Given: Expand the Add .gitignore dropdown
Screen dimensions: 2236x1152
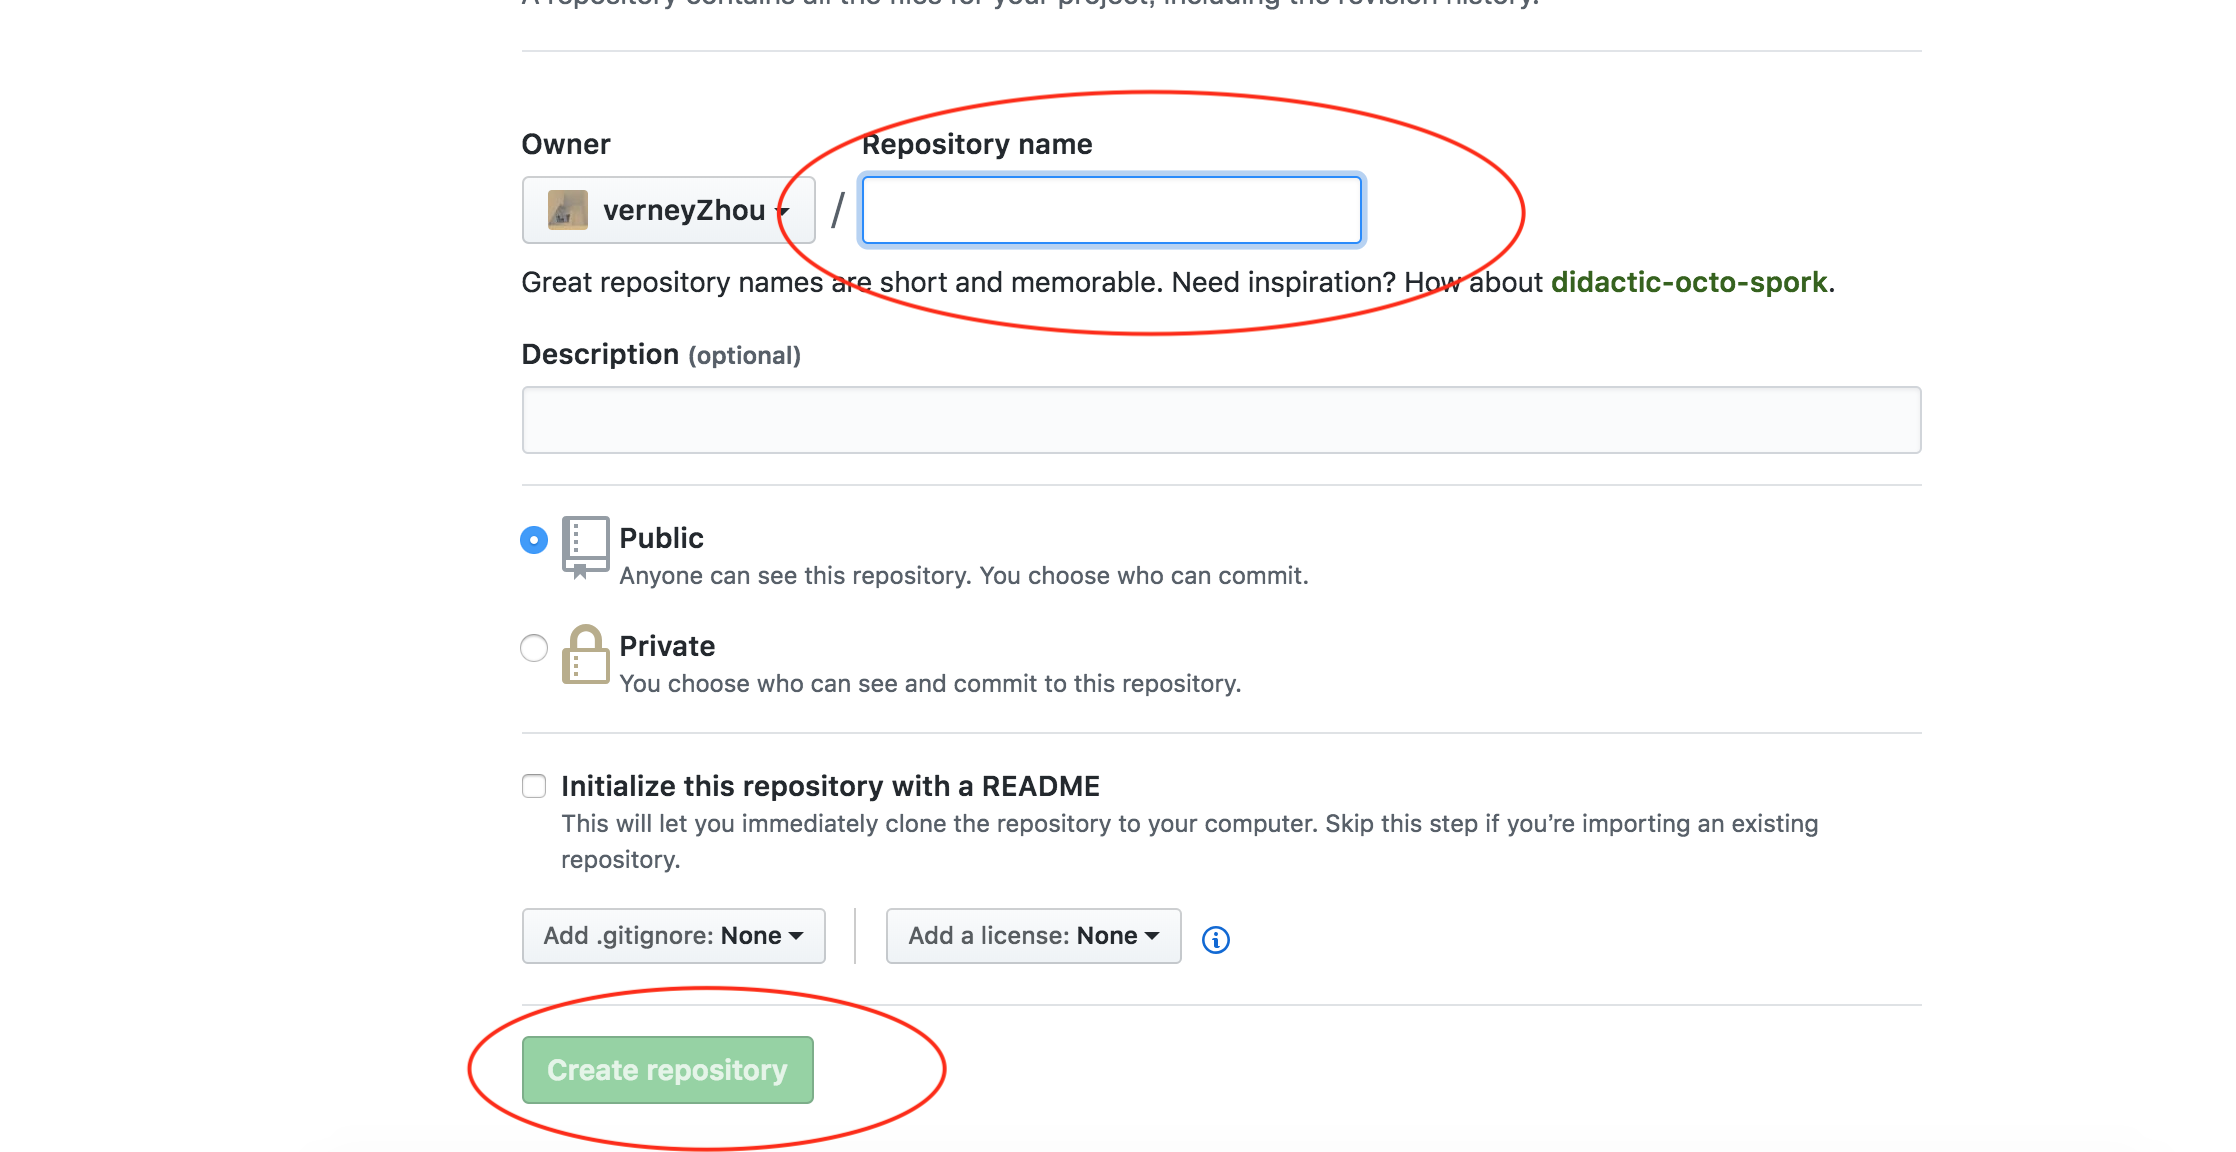Looking at the screenshot, I should coord(673,936).
